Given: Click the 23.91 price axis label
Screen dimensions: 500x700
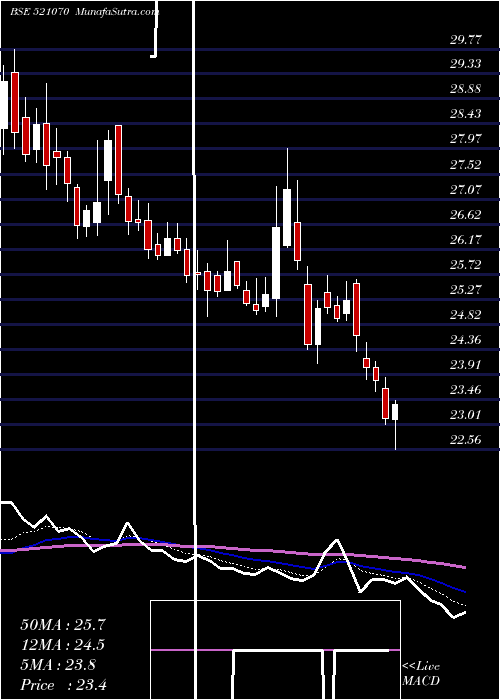Looking at the screenshot, I should [466, 366].
